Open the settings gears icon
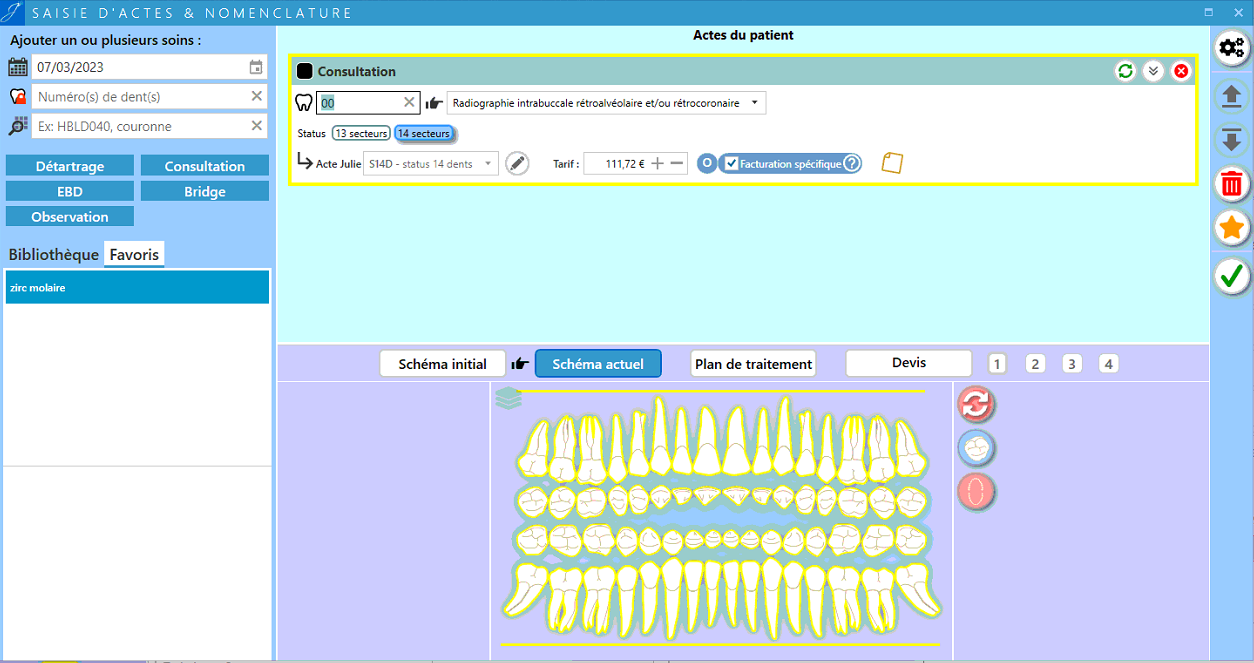 click(x=1232, y=48)
